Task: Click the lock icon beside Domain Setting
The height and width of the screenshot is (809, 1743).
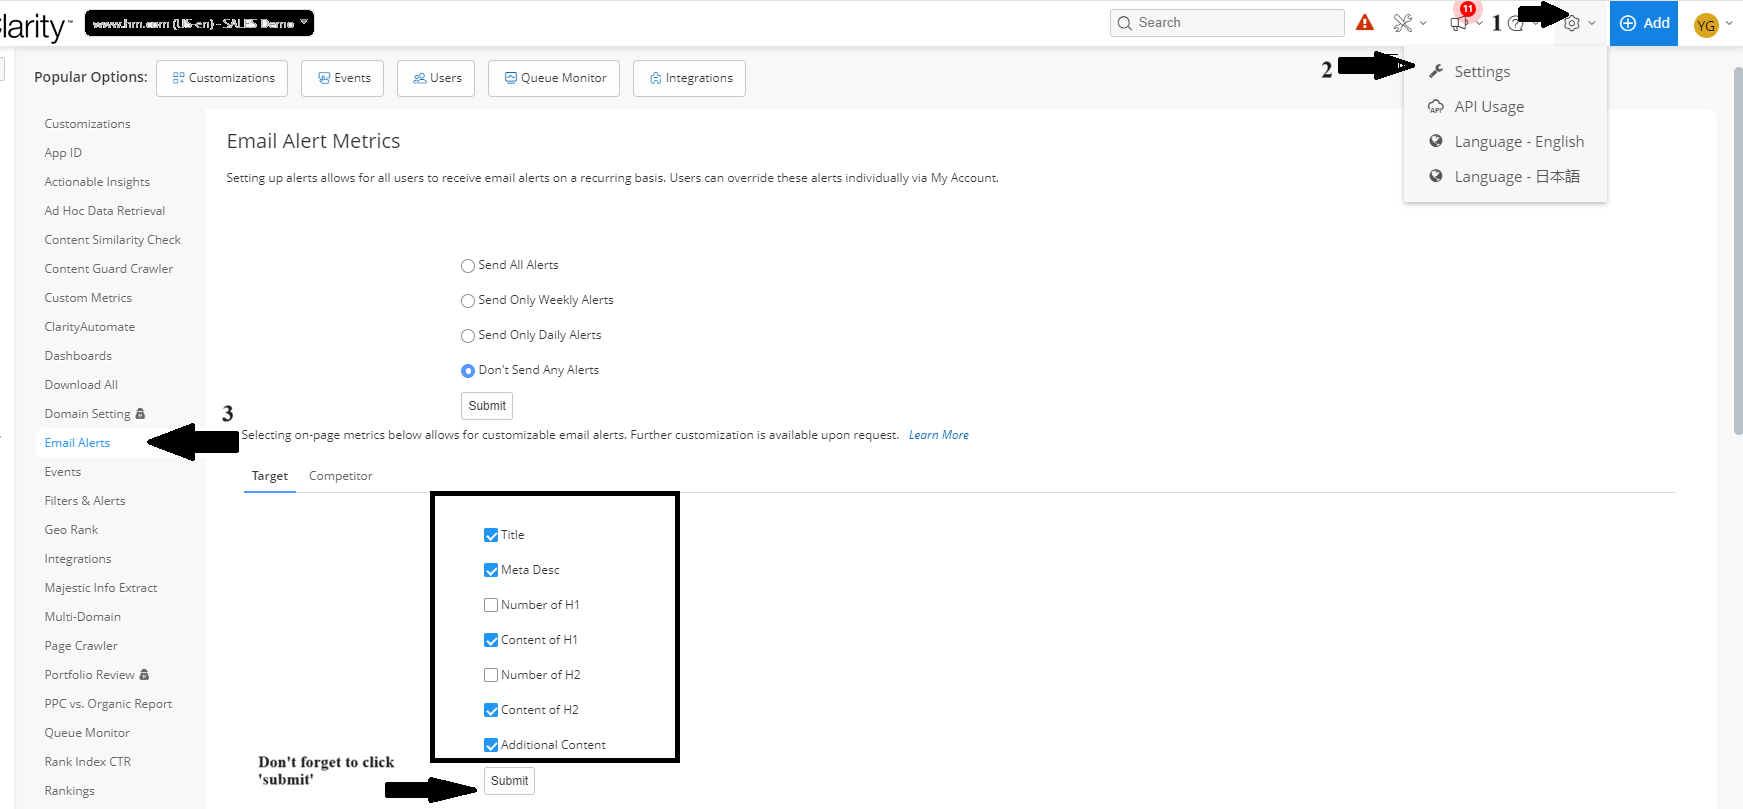Action: coord(140,414)
